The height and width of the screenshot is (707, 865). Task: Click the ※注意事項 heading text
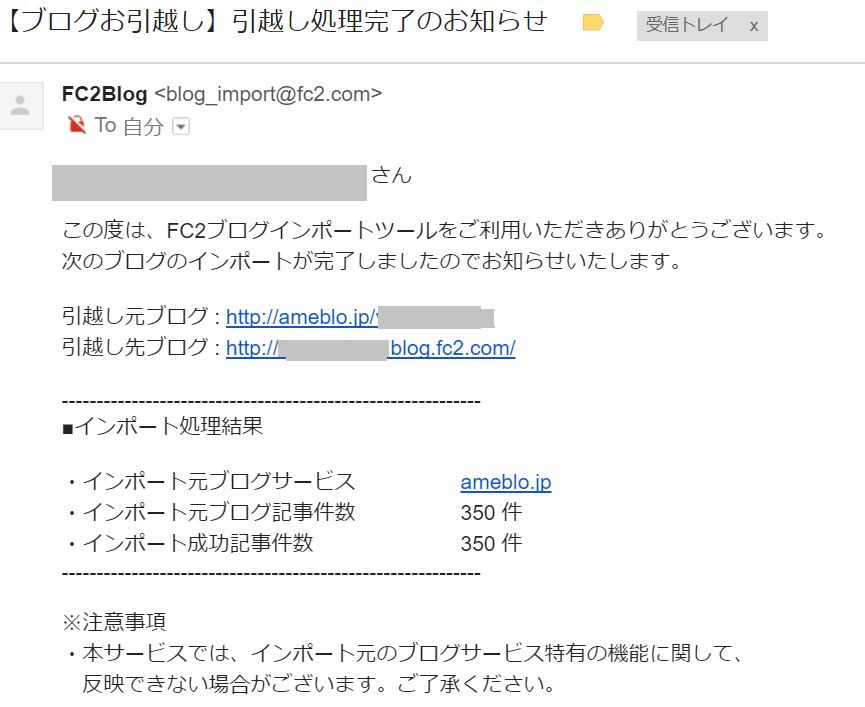pos(114,622)
